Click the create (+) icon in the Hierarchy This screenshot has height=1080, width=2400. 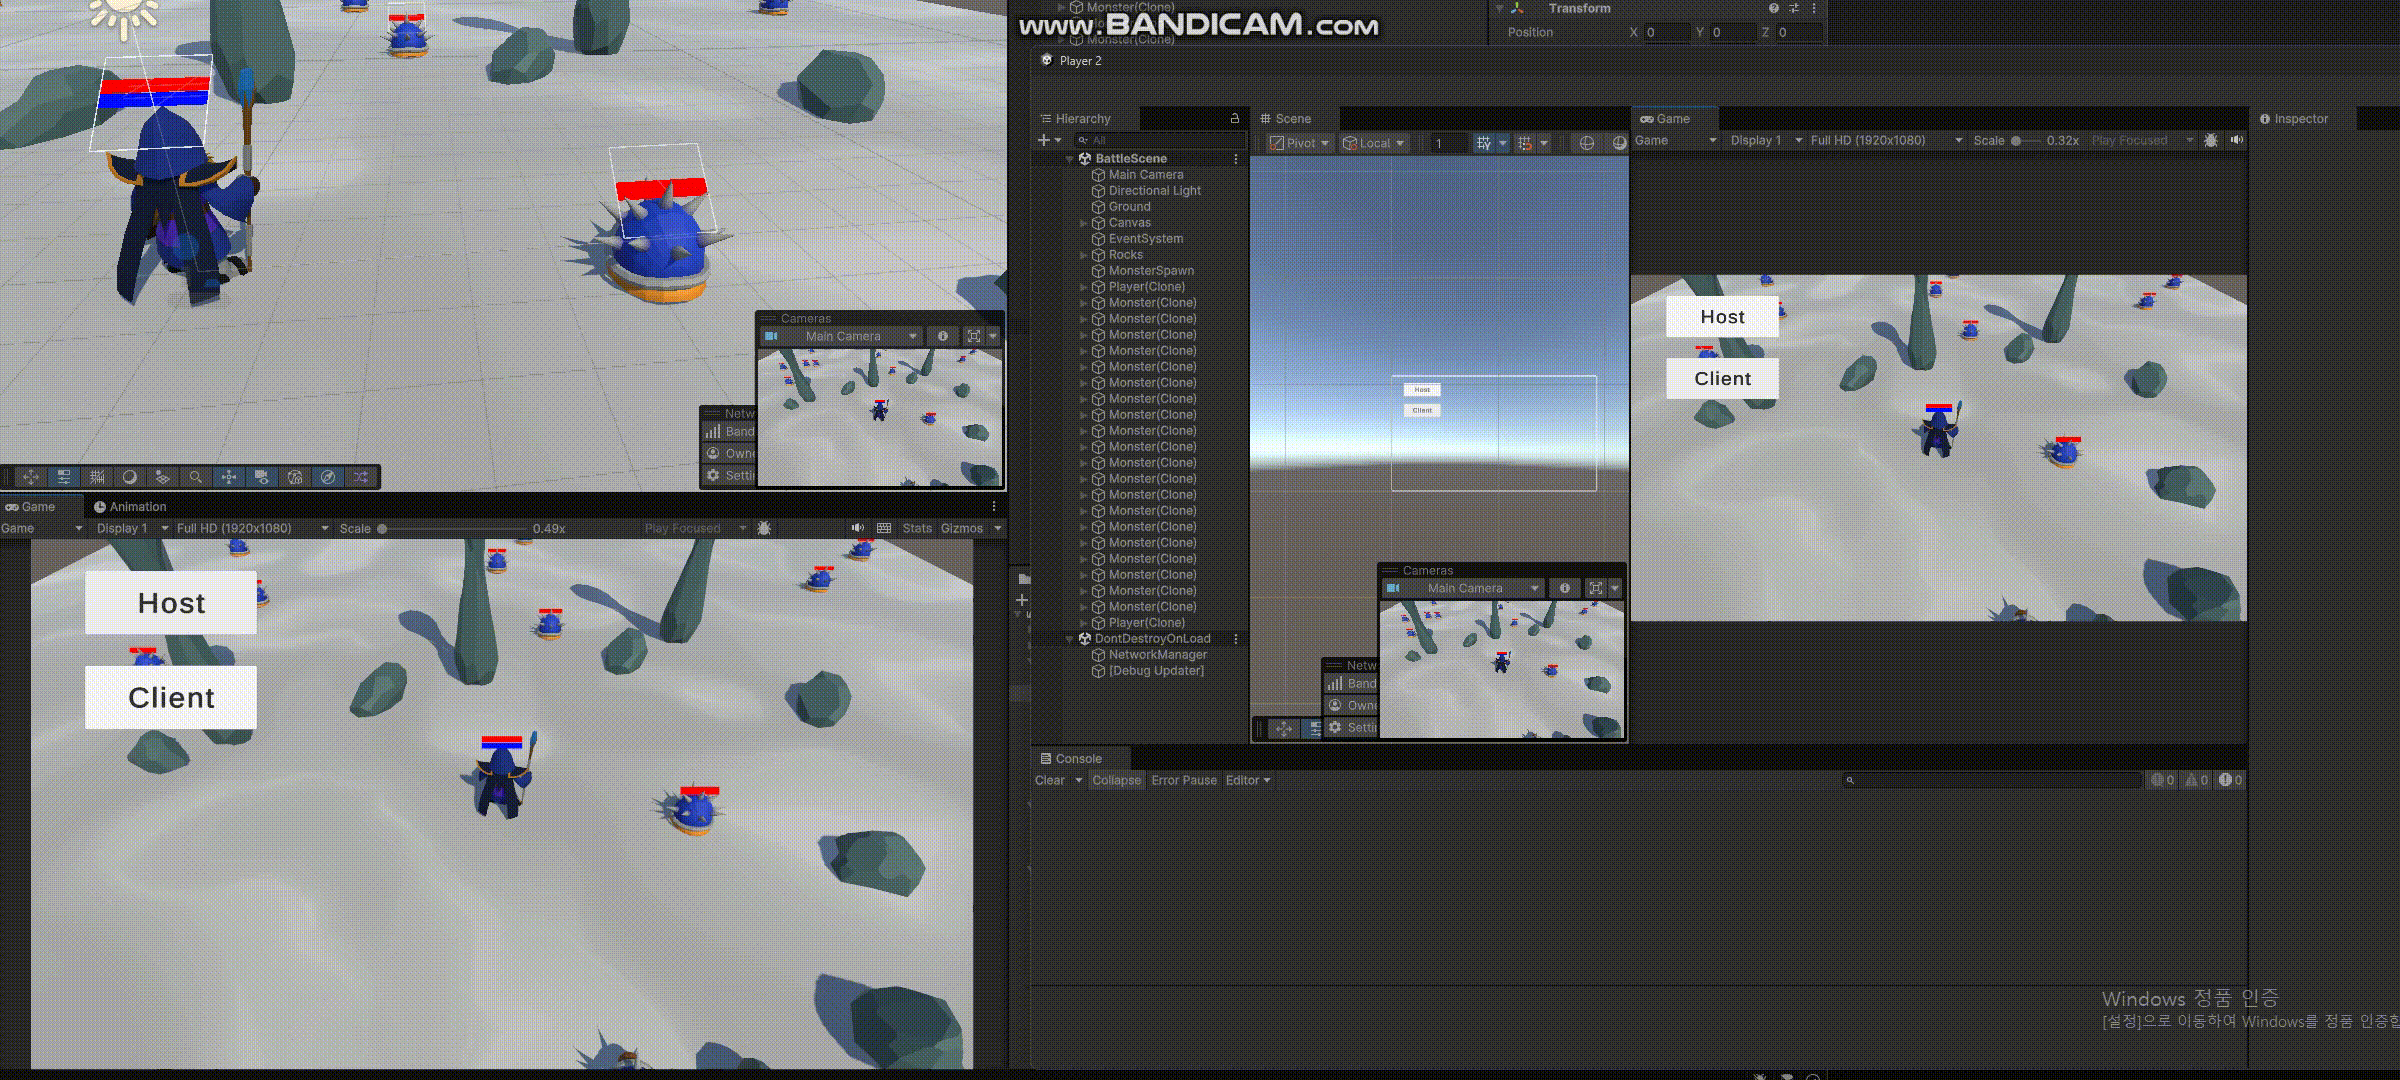coord(1044,140)
